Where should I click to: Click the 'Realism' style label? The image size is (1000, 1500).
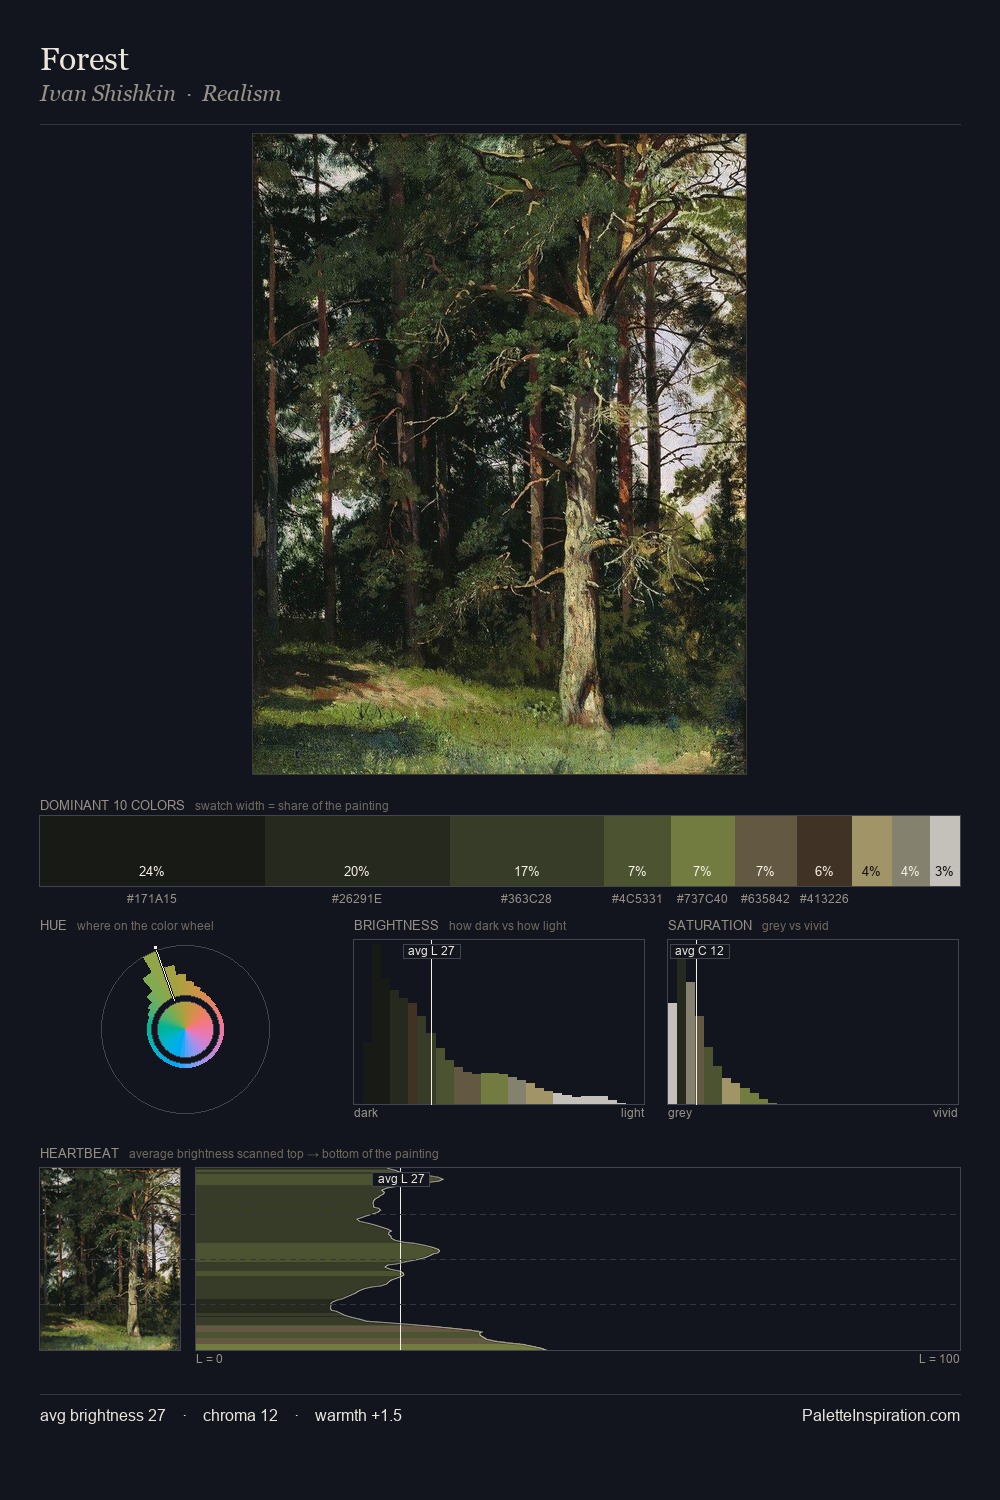pos(241,93)
